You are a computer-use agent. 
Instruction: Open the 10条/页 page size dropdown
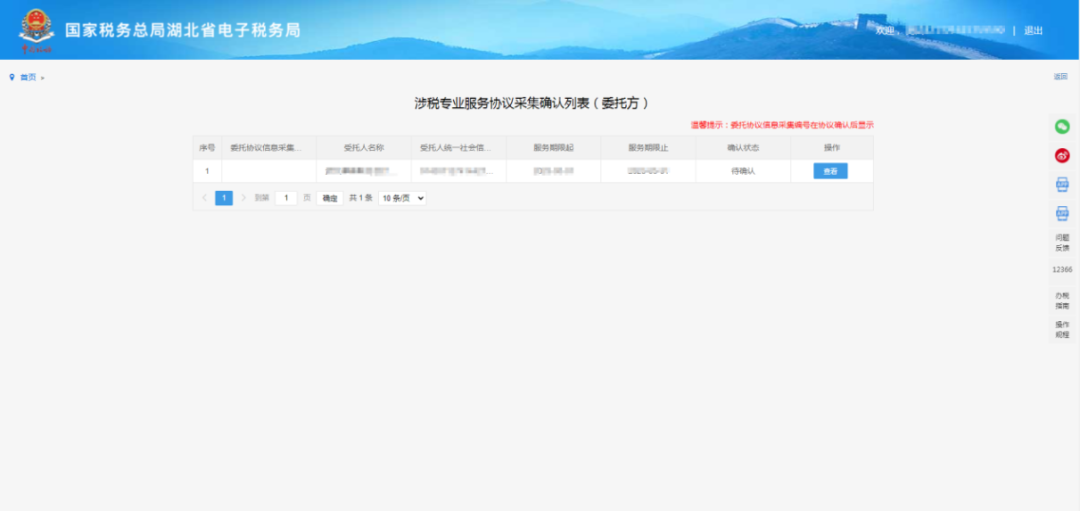point(402,198)
